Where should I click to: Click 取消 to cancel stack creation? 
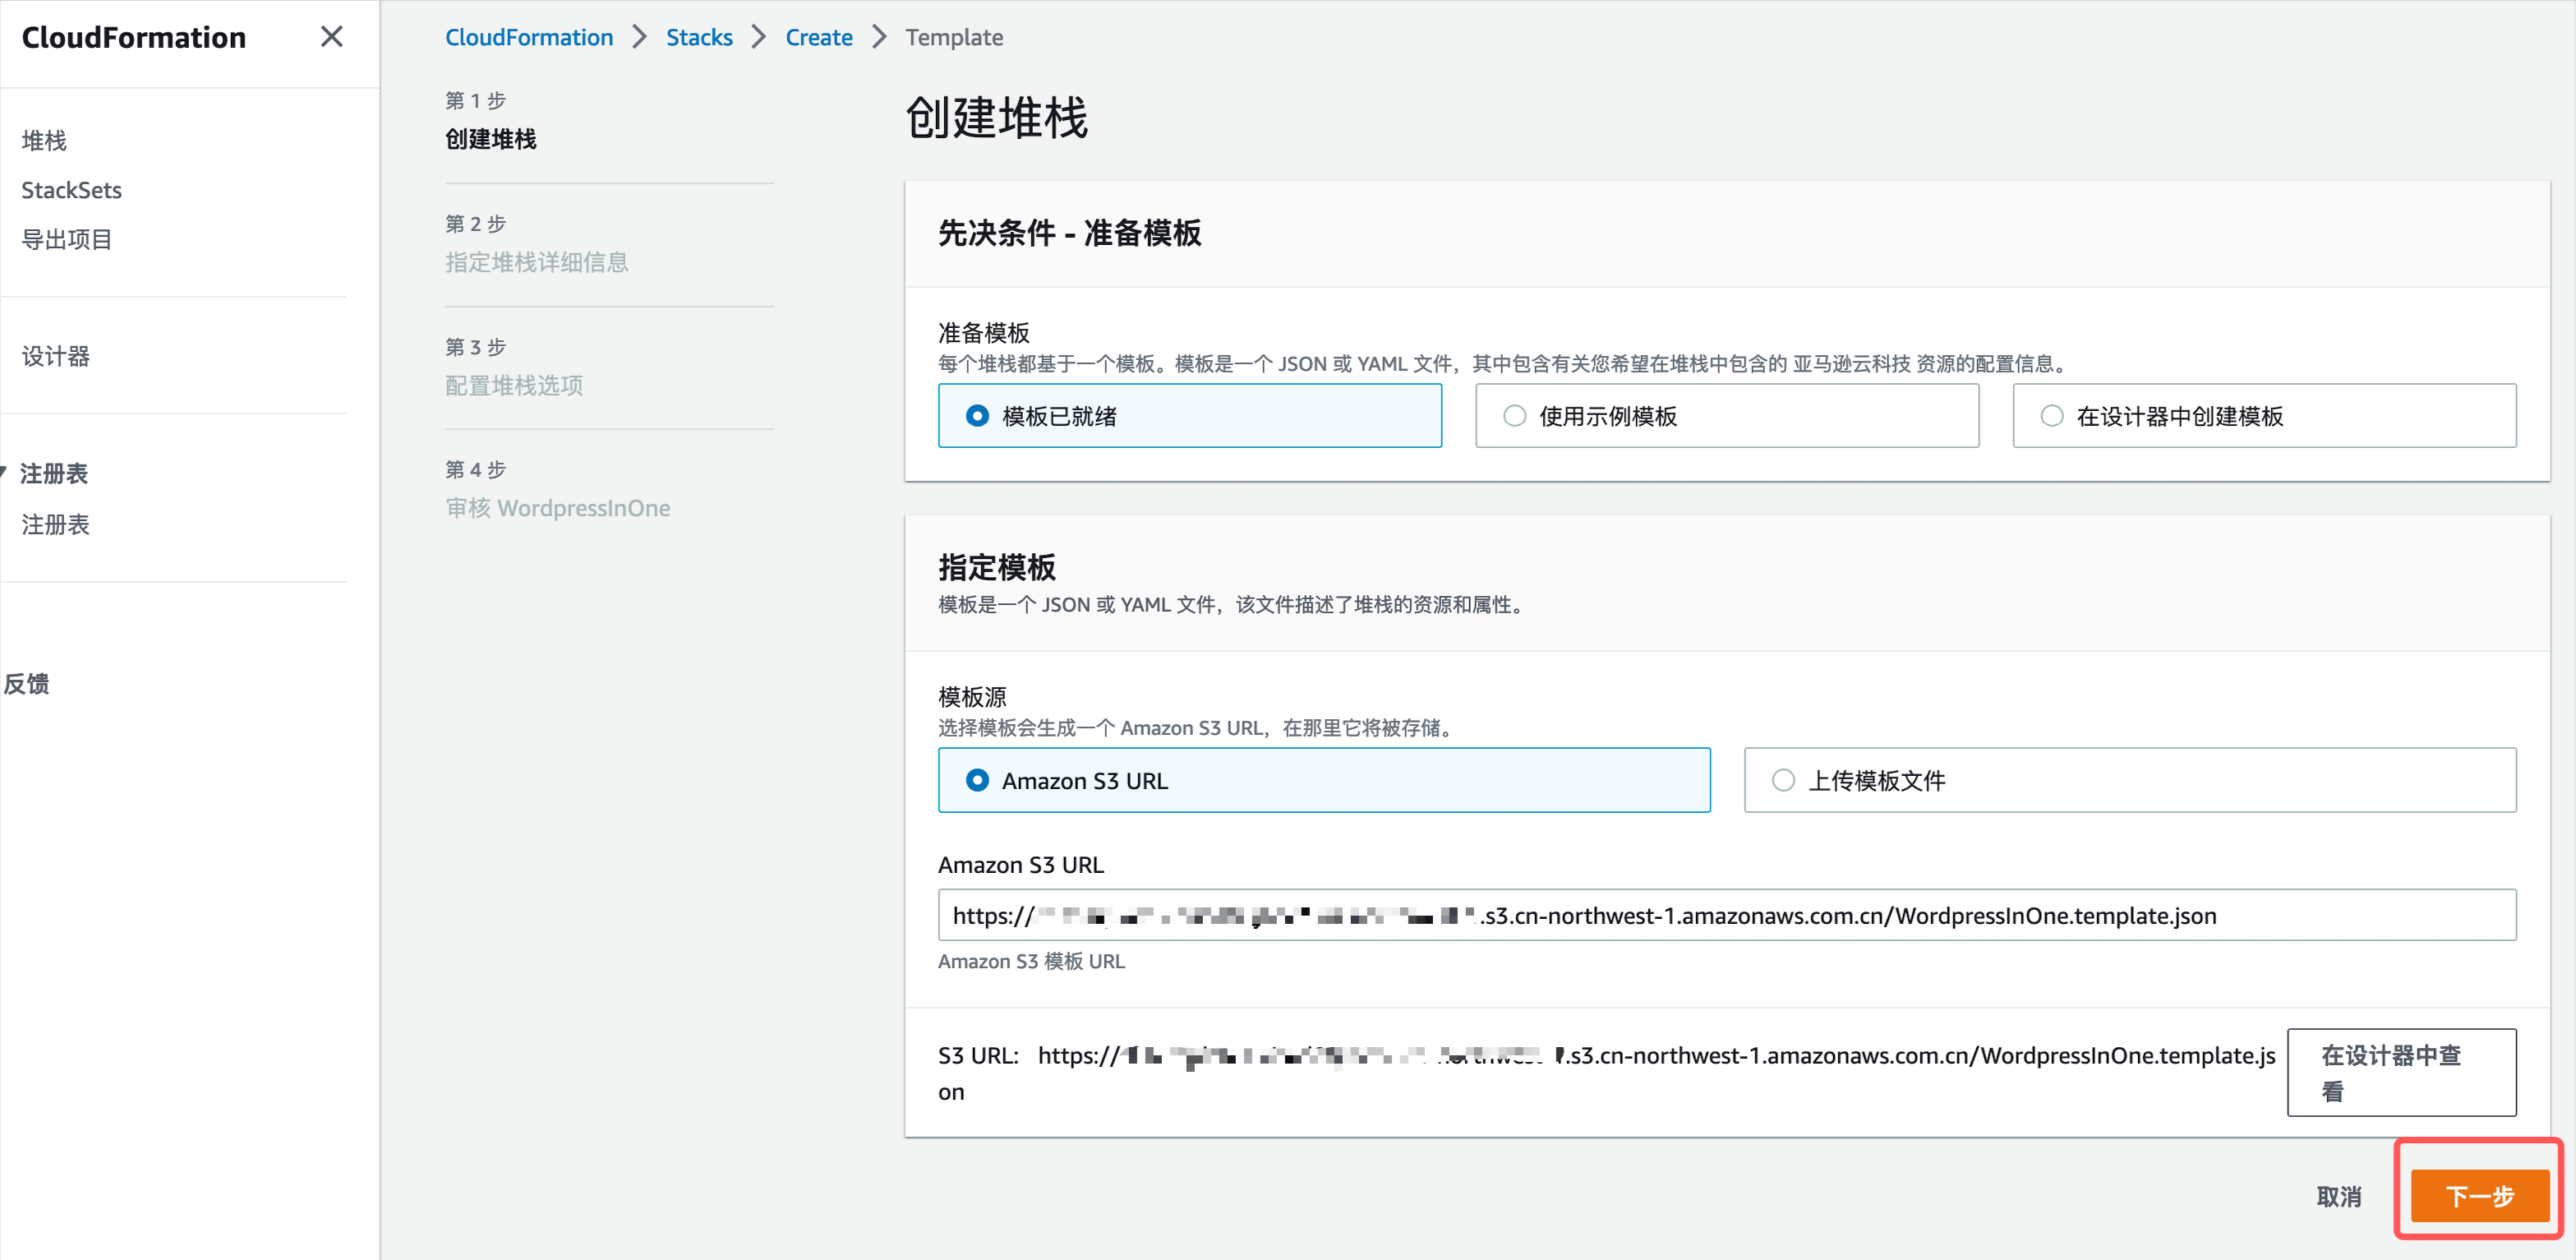2339,1197
